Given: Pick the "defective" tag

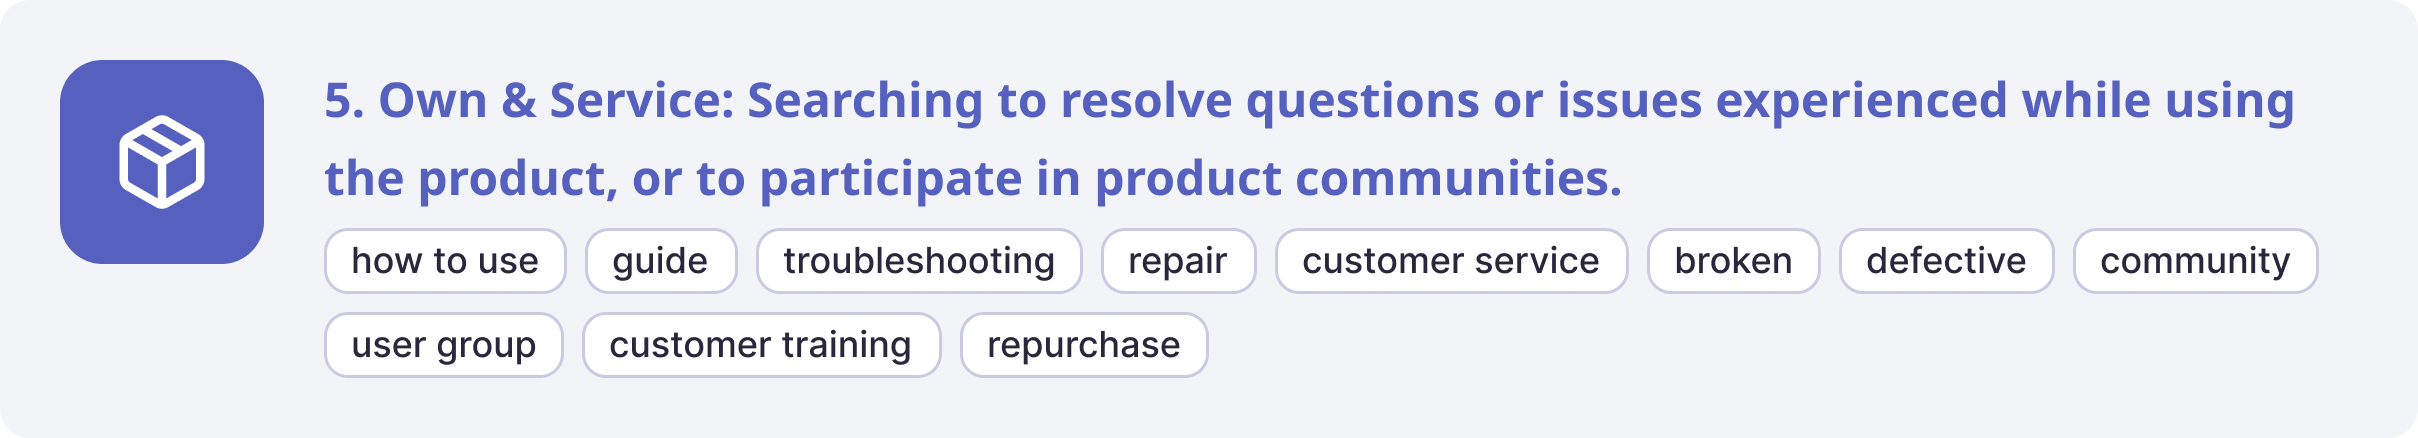Looking at the screenshot, I should 1946,261.
